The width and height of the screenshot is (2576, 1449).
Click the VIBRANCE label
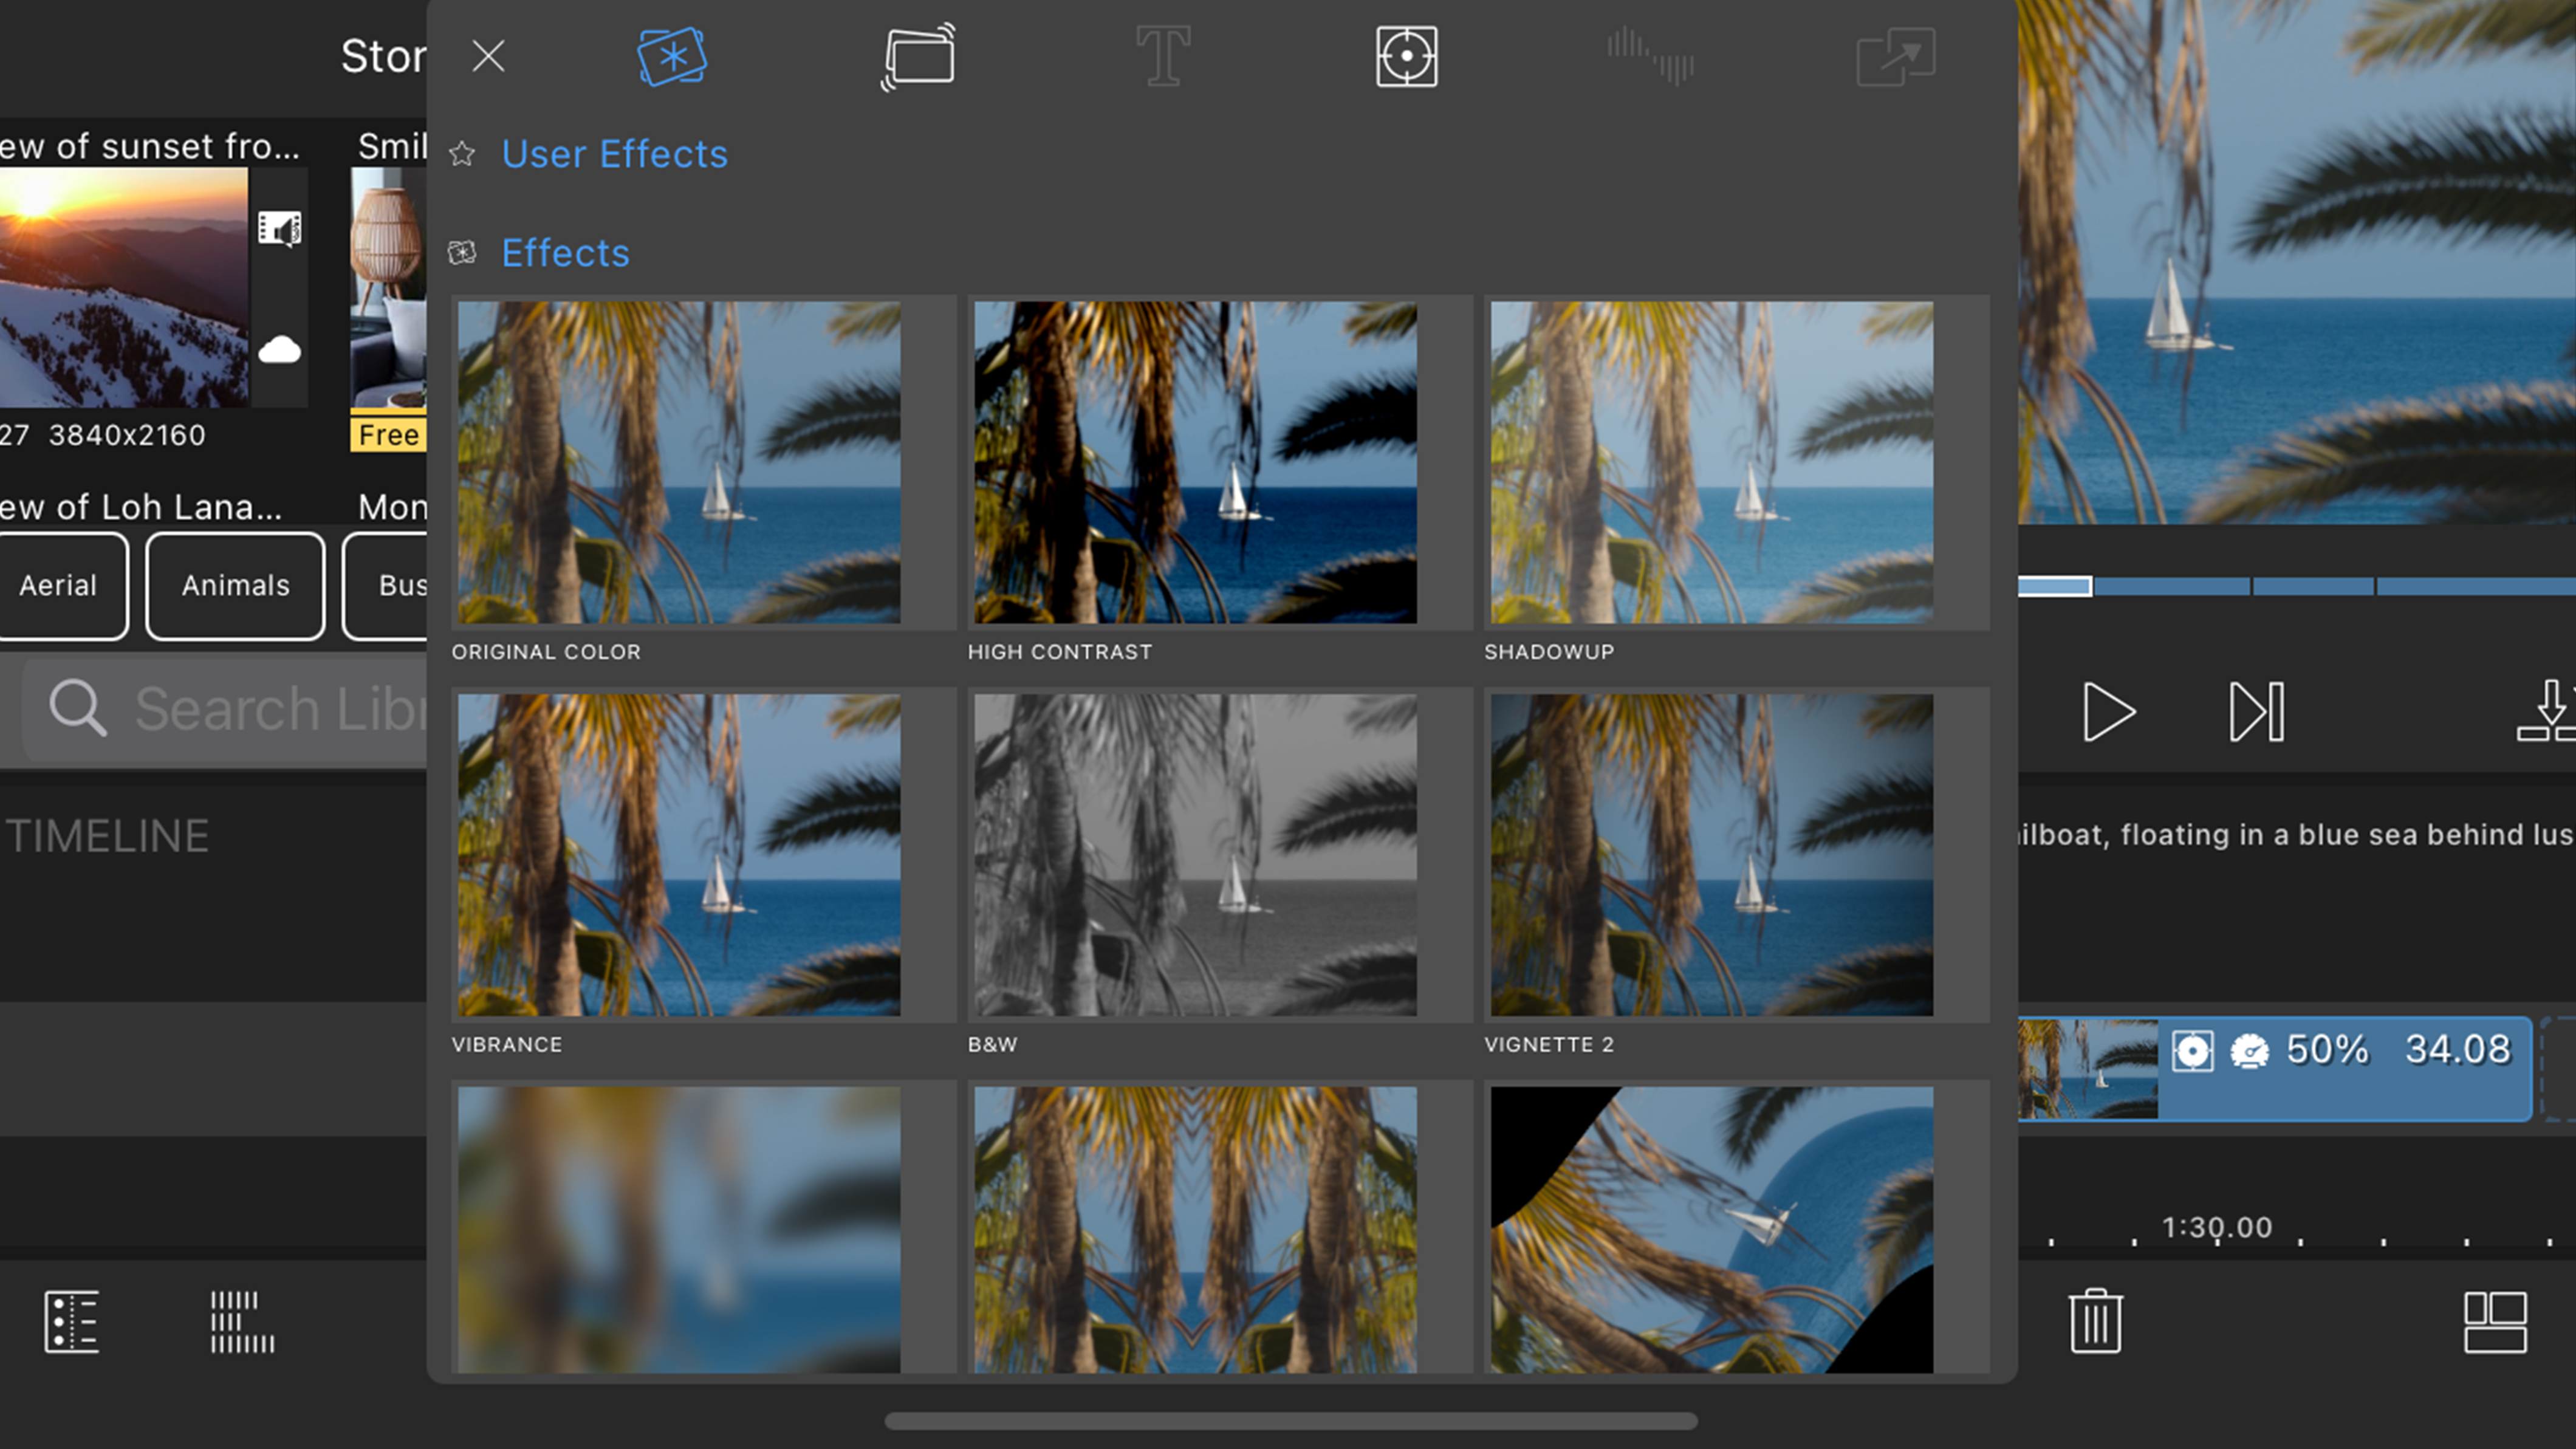click(507, 1045)
